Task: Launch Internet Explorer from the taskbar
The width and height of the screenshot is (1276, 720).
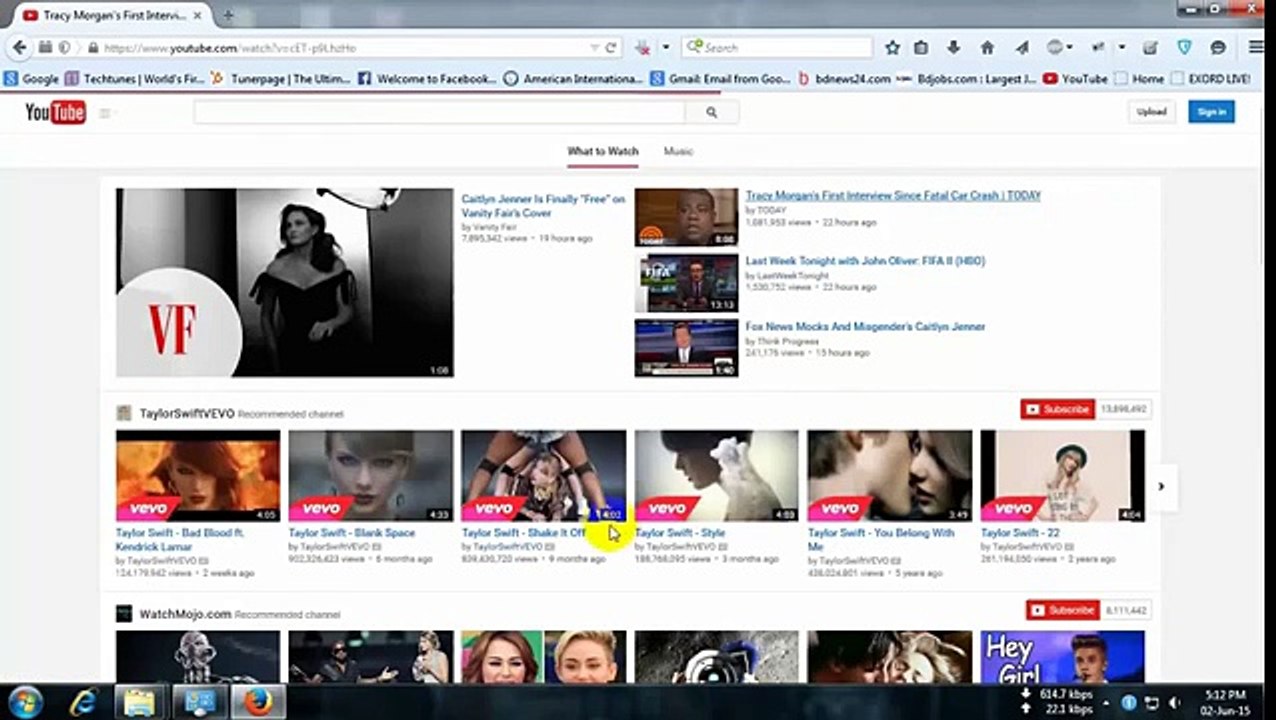Action: pos(83,702)
